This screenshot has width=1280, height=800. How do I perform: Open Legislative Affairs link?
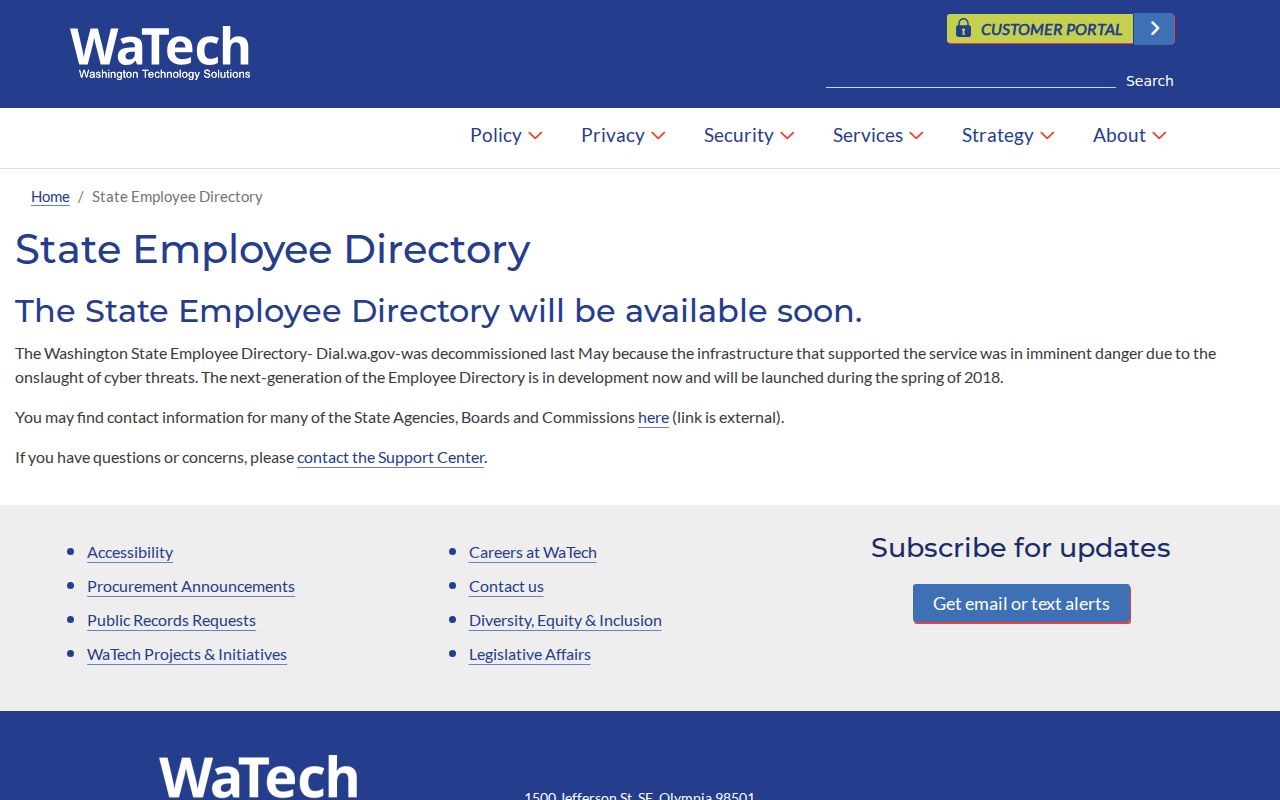(530, 654)
